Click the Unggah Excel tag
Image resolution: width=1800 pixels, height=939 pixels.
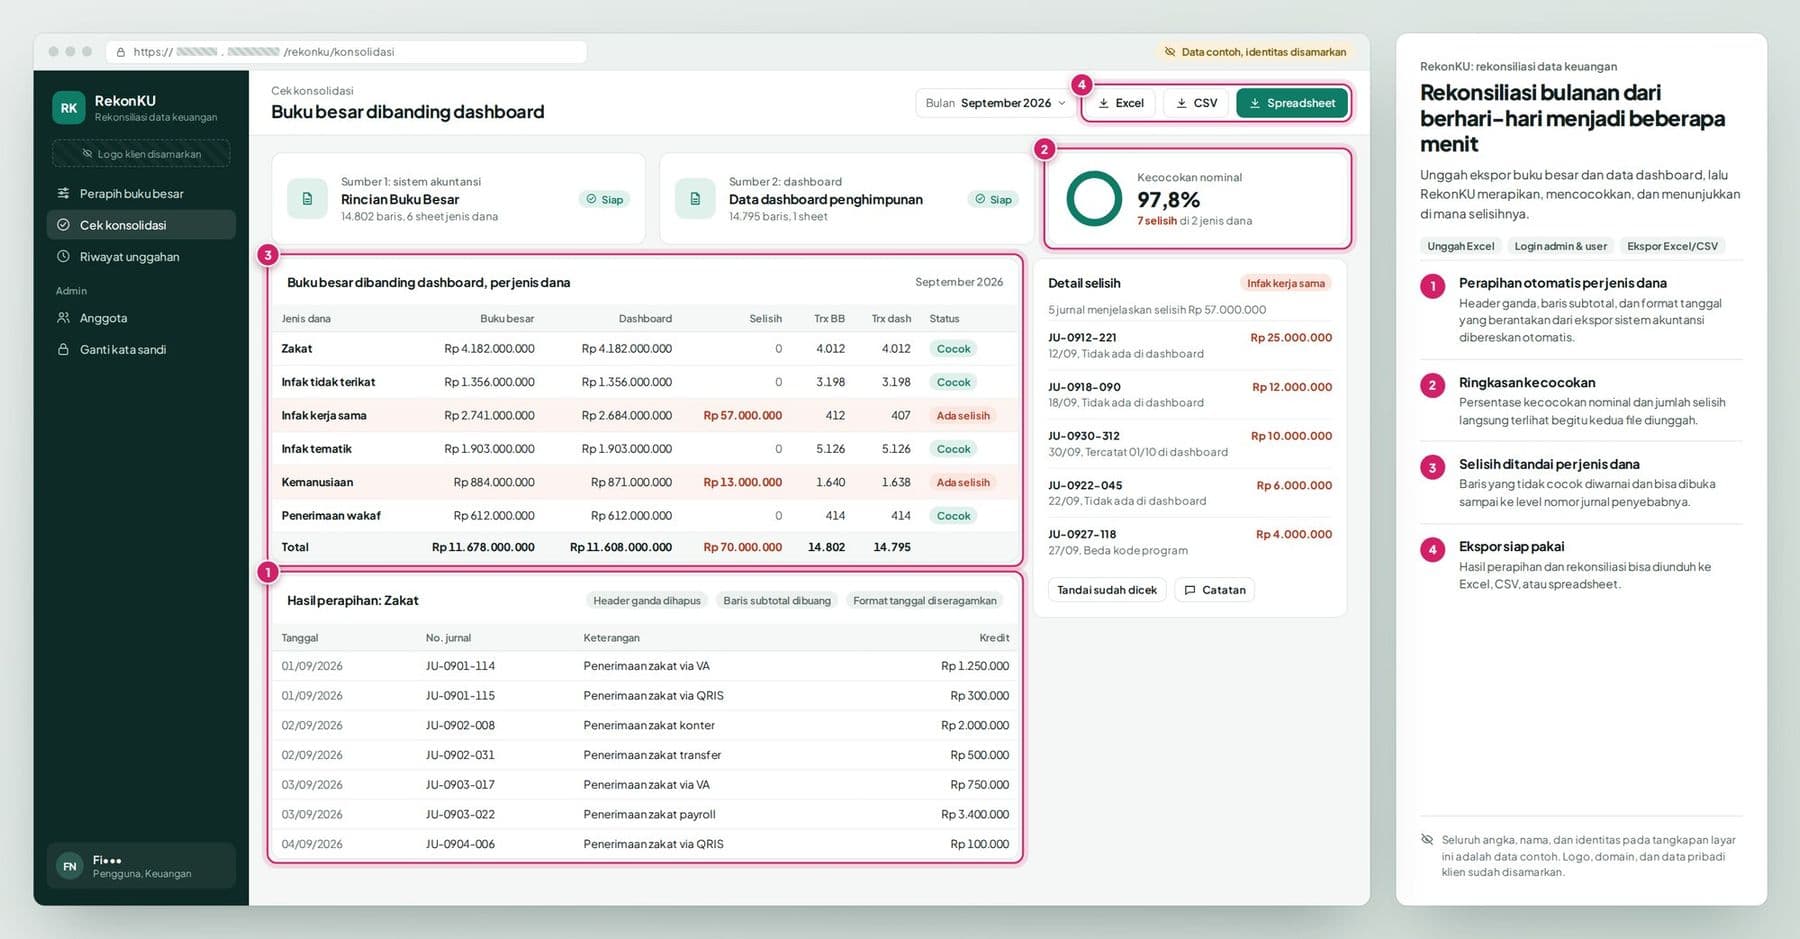click(1461, 246)
